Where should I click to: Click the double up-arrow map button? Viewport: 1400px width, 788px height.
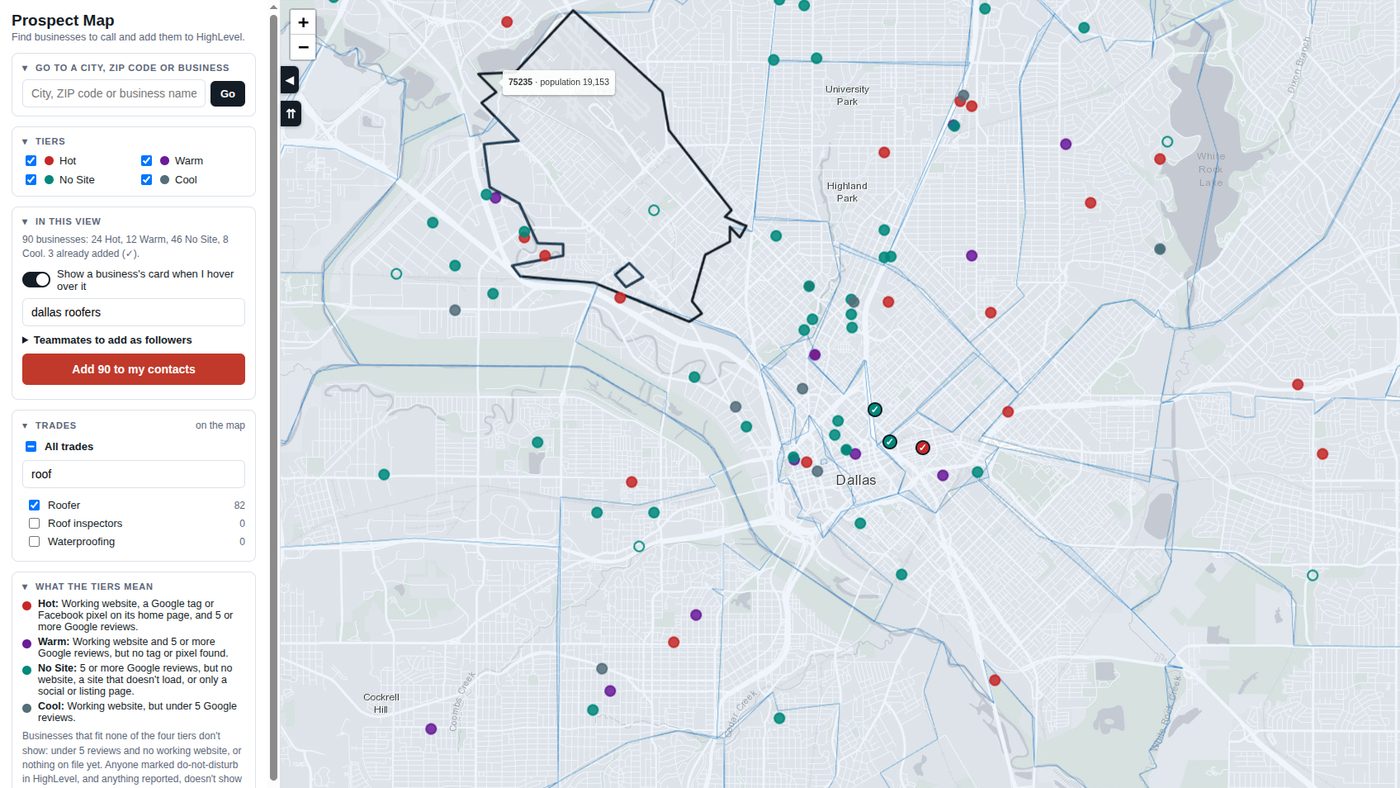coord(290,114)
